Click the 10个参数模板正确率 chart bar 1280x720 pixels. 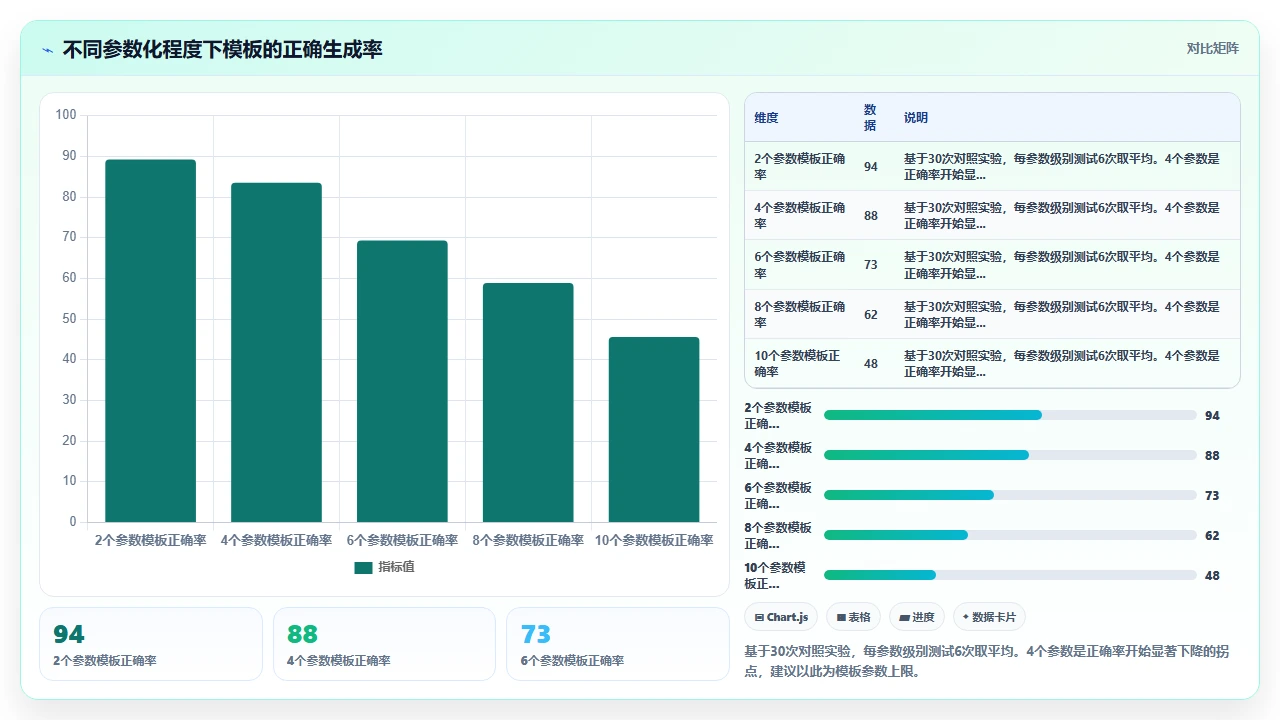click(654, 429)
